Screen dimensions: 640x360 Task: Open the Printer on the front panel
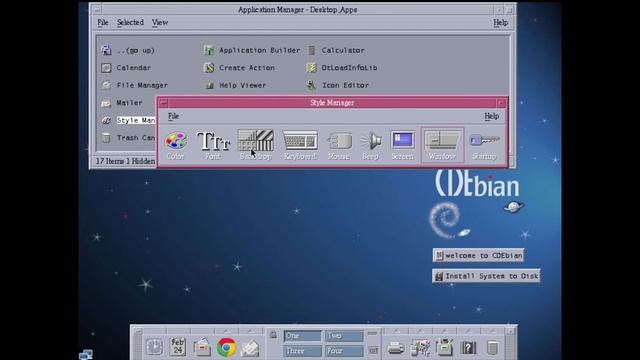pos(396,348)
